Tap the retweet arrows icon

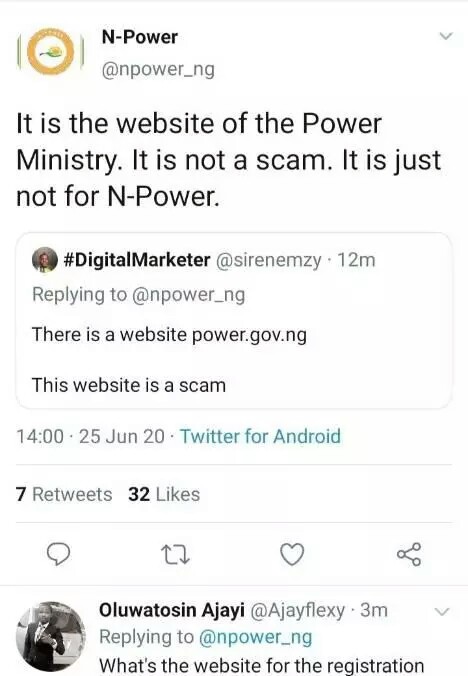175,554
